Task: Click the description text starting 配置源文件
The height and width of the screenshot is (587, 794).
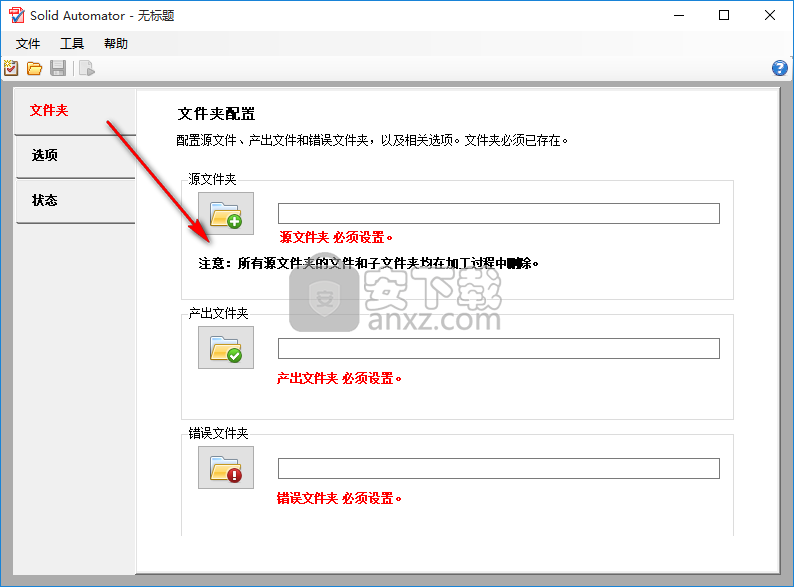Action: 372,140
